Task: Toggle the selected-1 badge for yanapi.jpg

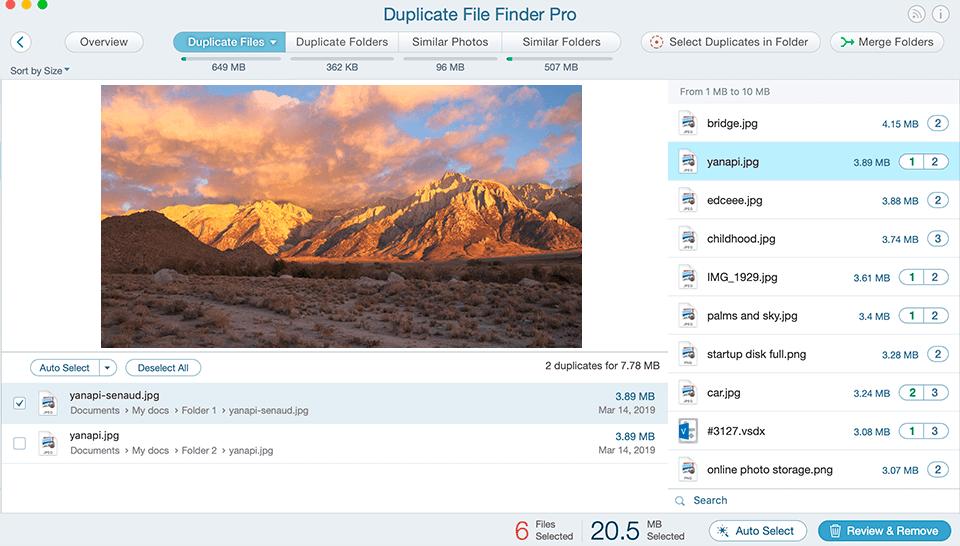Action: pos(912,162)
